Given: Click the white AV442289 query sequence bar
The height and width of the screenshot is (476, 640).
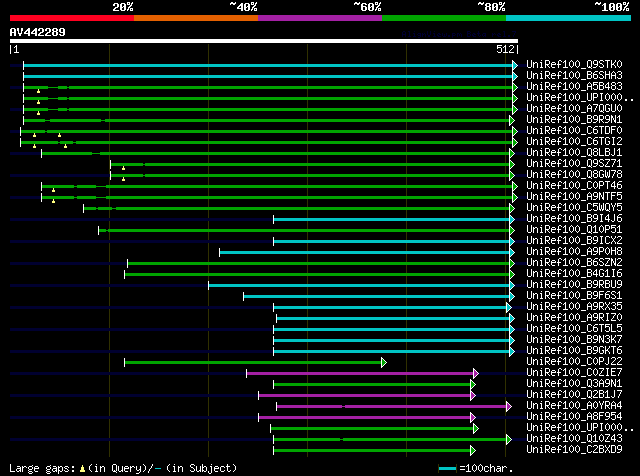Looking at the screenshot, I should pos(264,41).
